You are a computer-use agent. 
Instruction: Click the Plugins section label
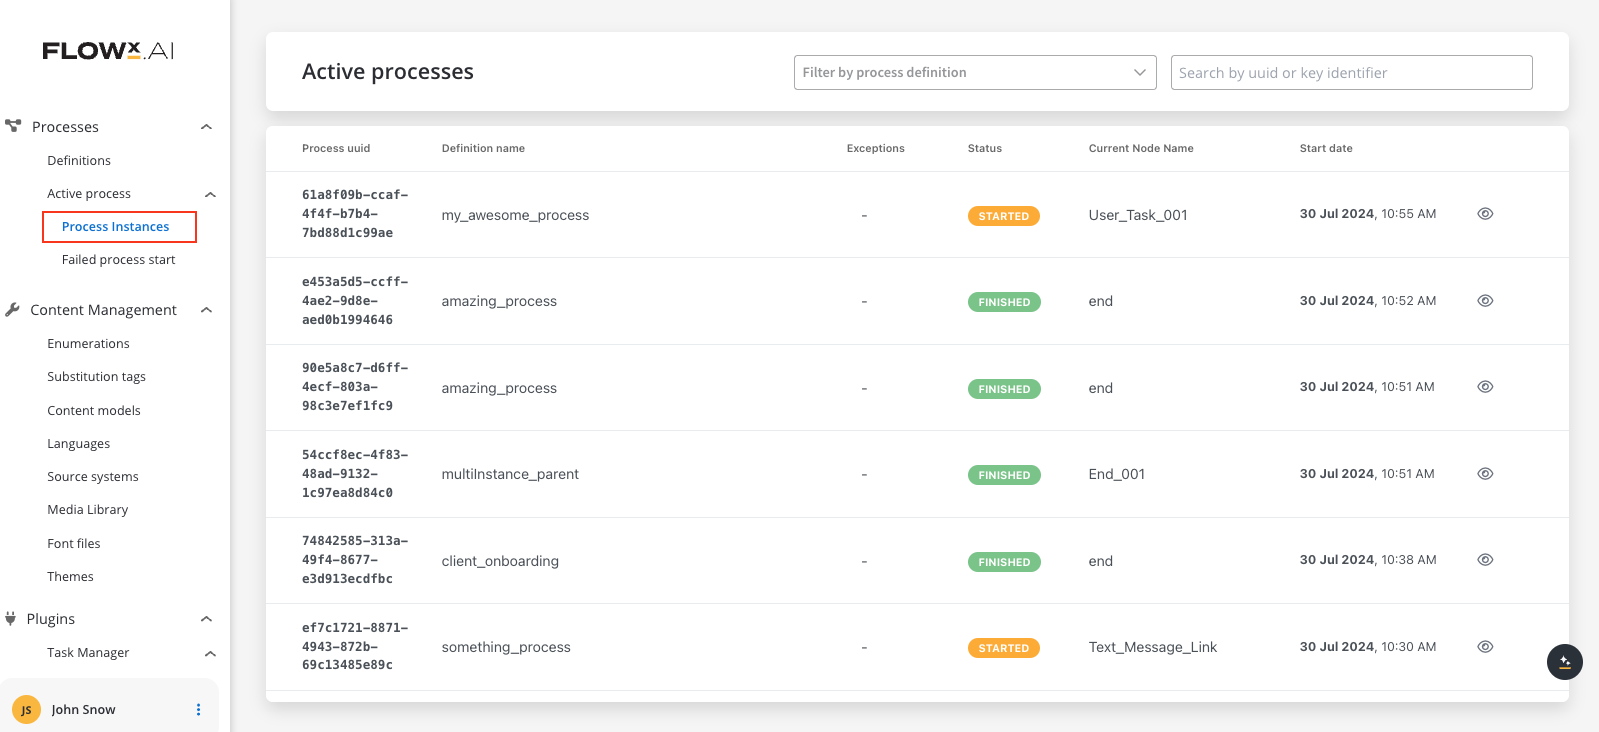click(51, 619)
